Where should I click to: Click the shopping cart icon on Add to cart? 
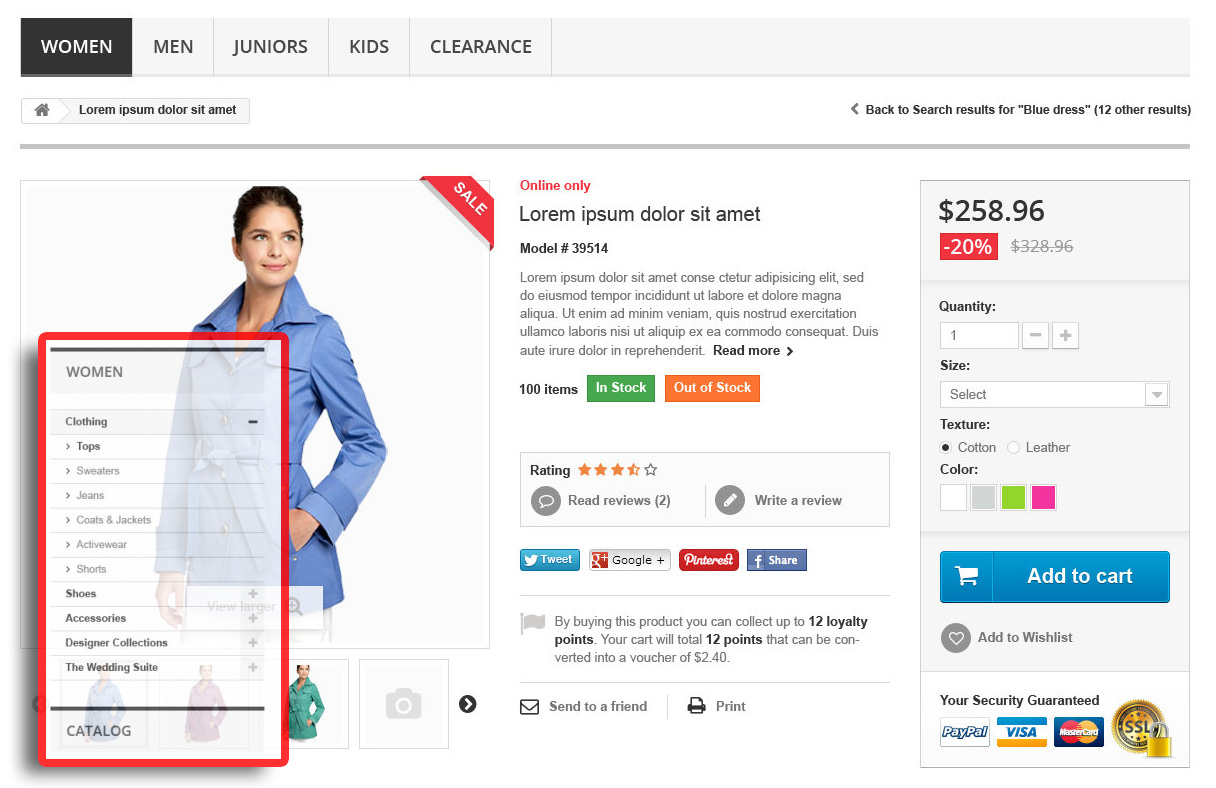pos(966,577)
